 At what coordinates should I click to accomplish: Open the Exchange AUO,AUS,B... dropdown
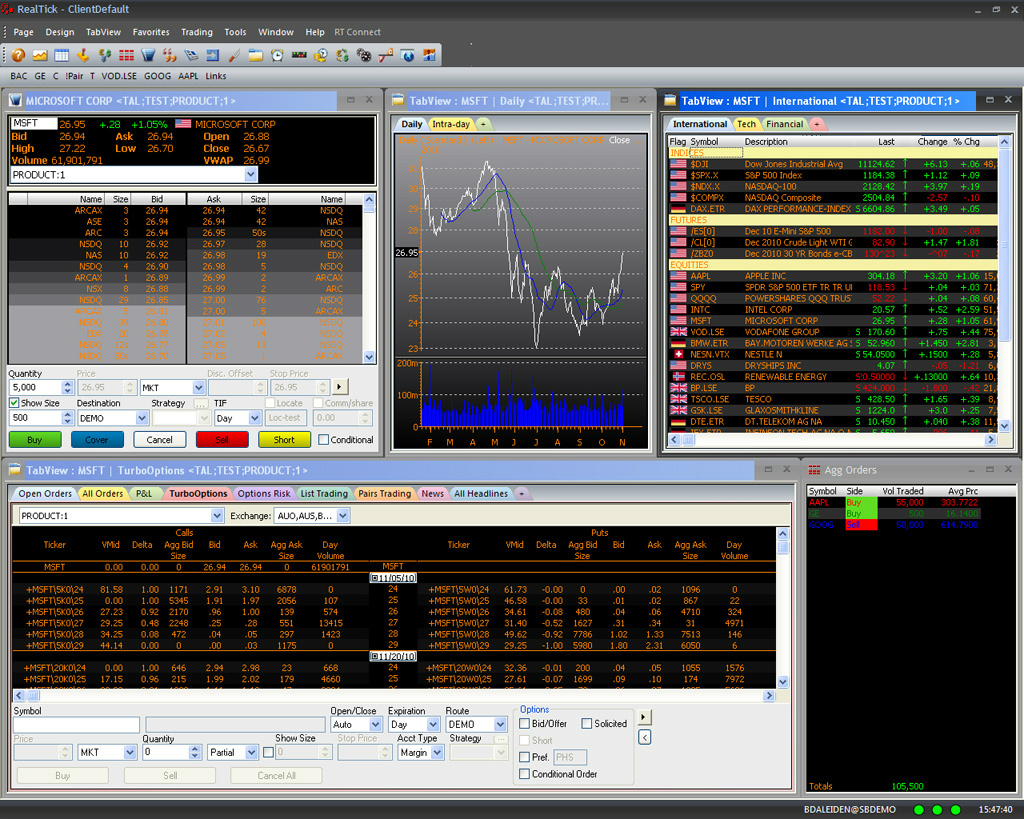343,516
